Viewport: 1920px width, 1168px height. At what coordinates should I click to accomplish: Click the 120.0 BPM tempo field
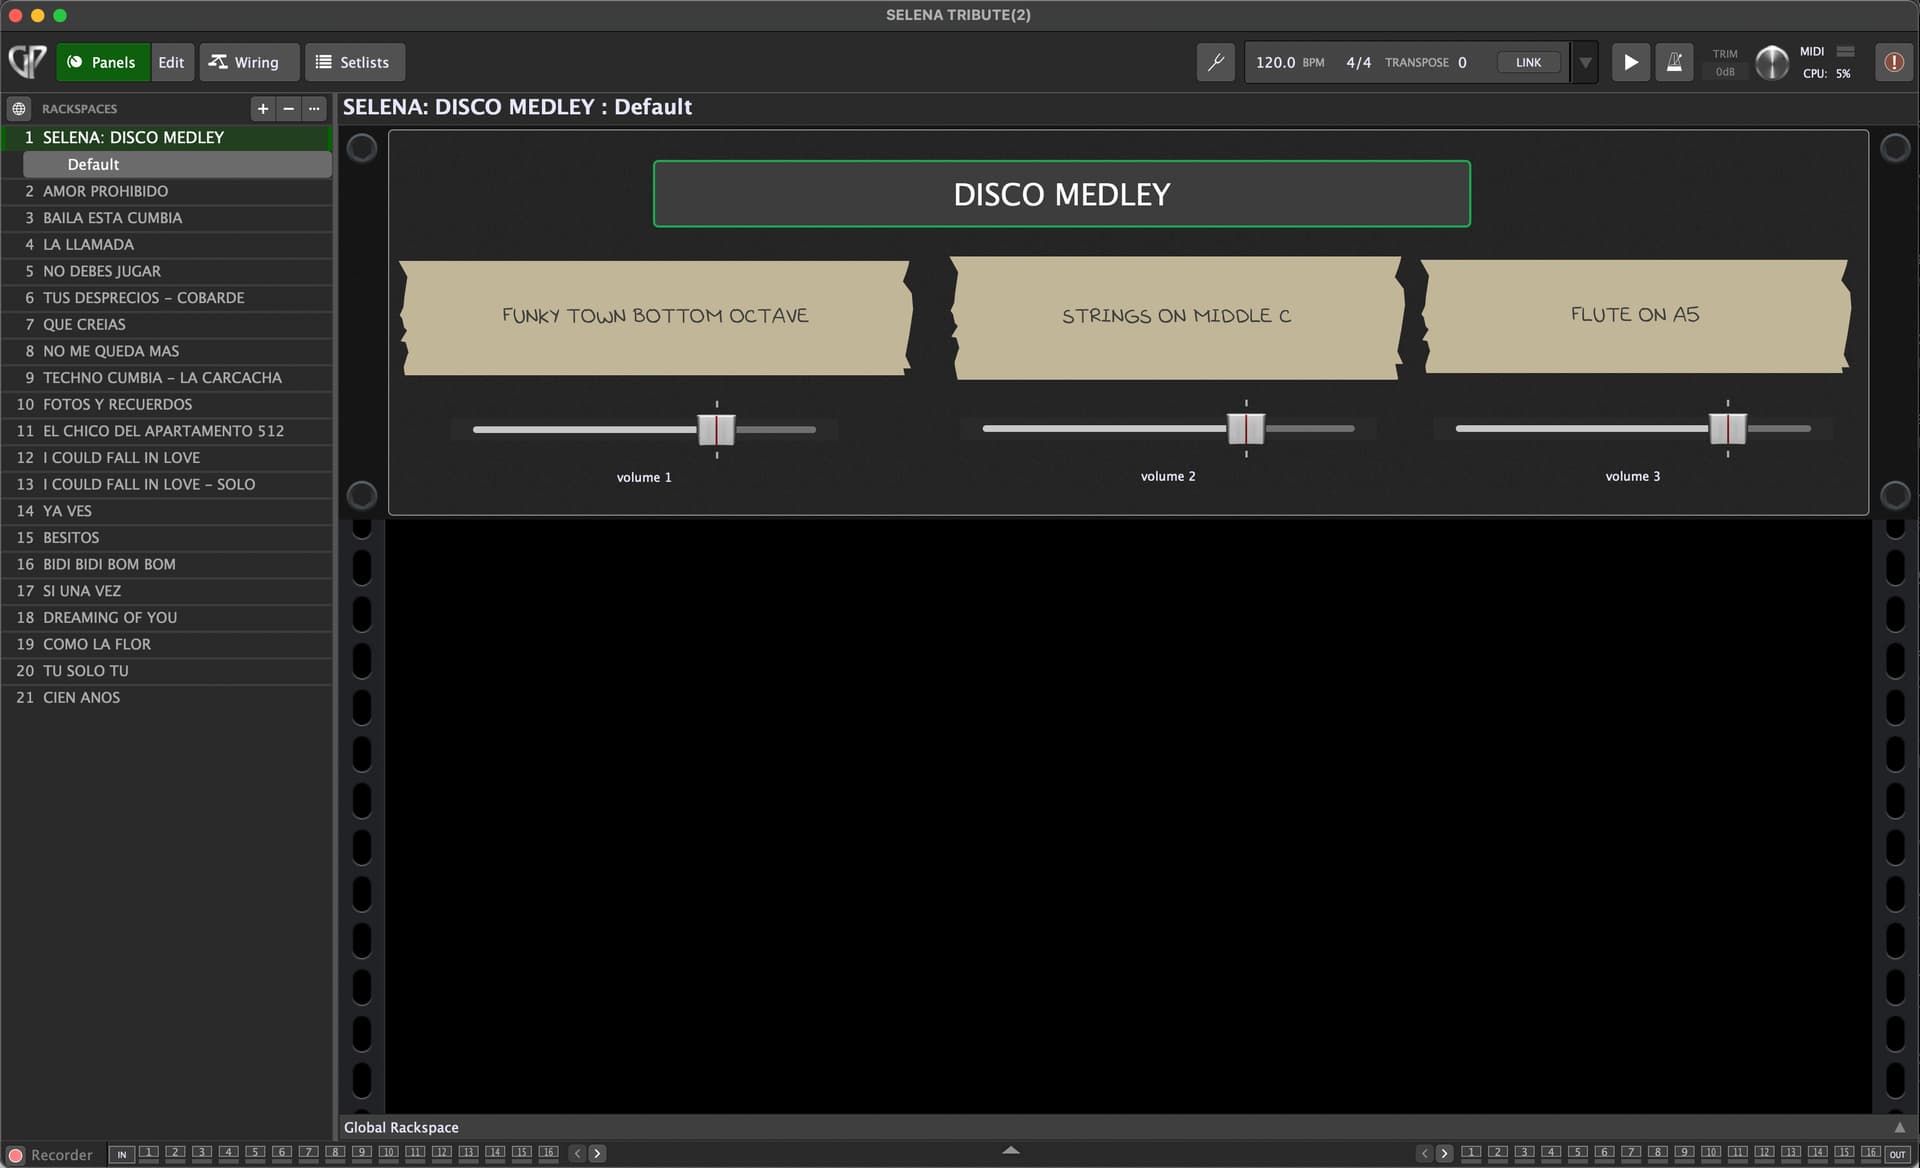[x=1290, y=62]
